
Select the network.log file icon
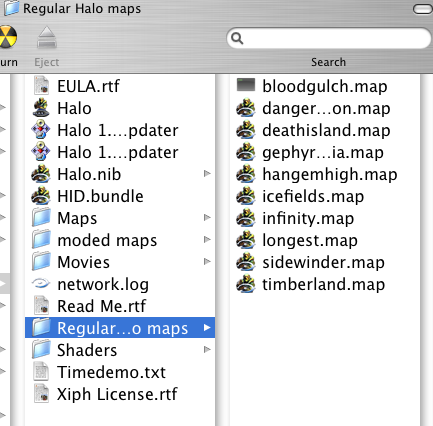pos(41,284)
